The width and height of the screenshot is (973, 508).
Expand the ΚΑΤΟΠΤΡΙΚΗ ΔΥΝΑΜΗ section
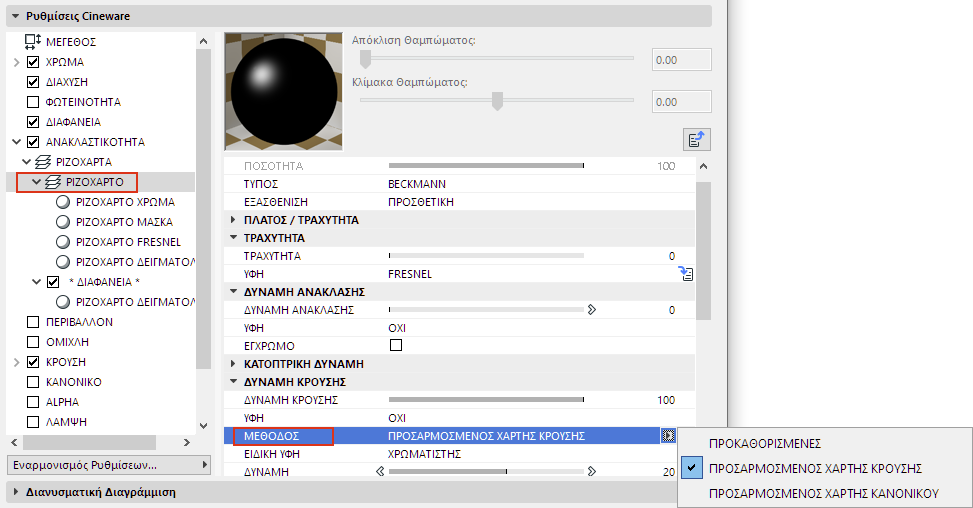233,363
